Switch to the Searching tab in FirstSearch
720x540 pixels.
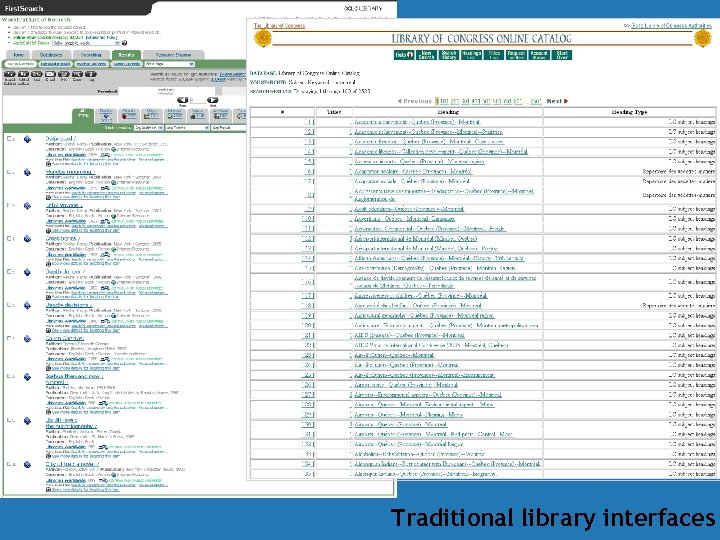pyautogui.click(x=91, y=55)
